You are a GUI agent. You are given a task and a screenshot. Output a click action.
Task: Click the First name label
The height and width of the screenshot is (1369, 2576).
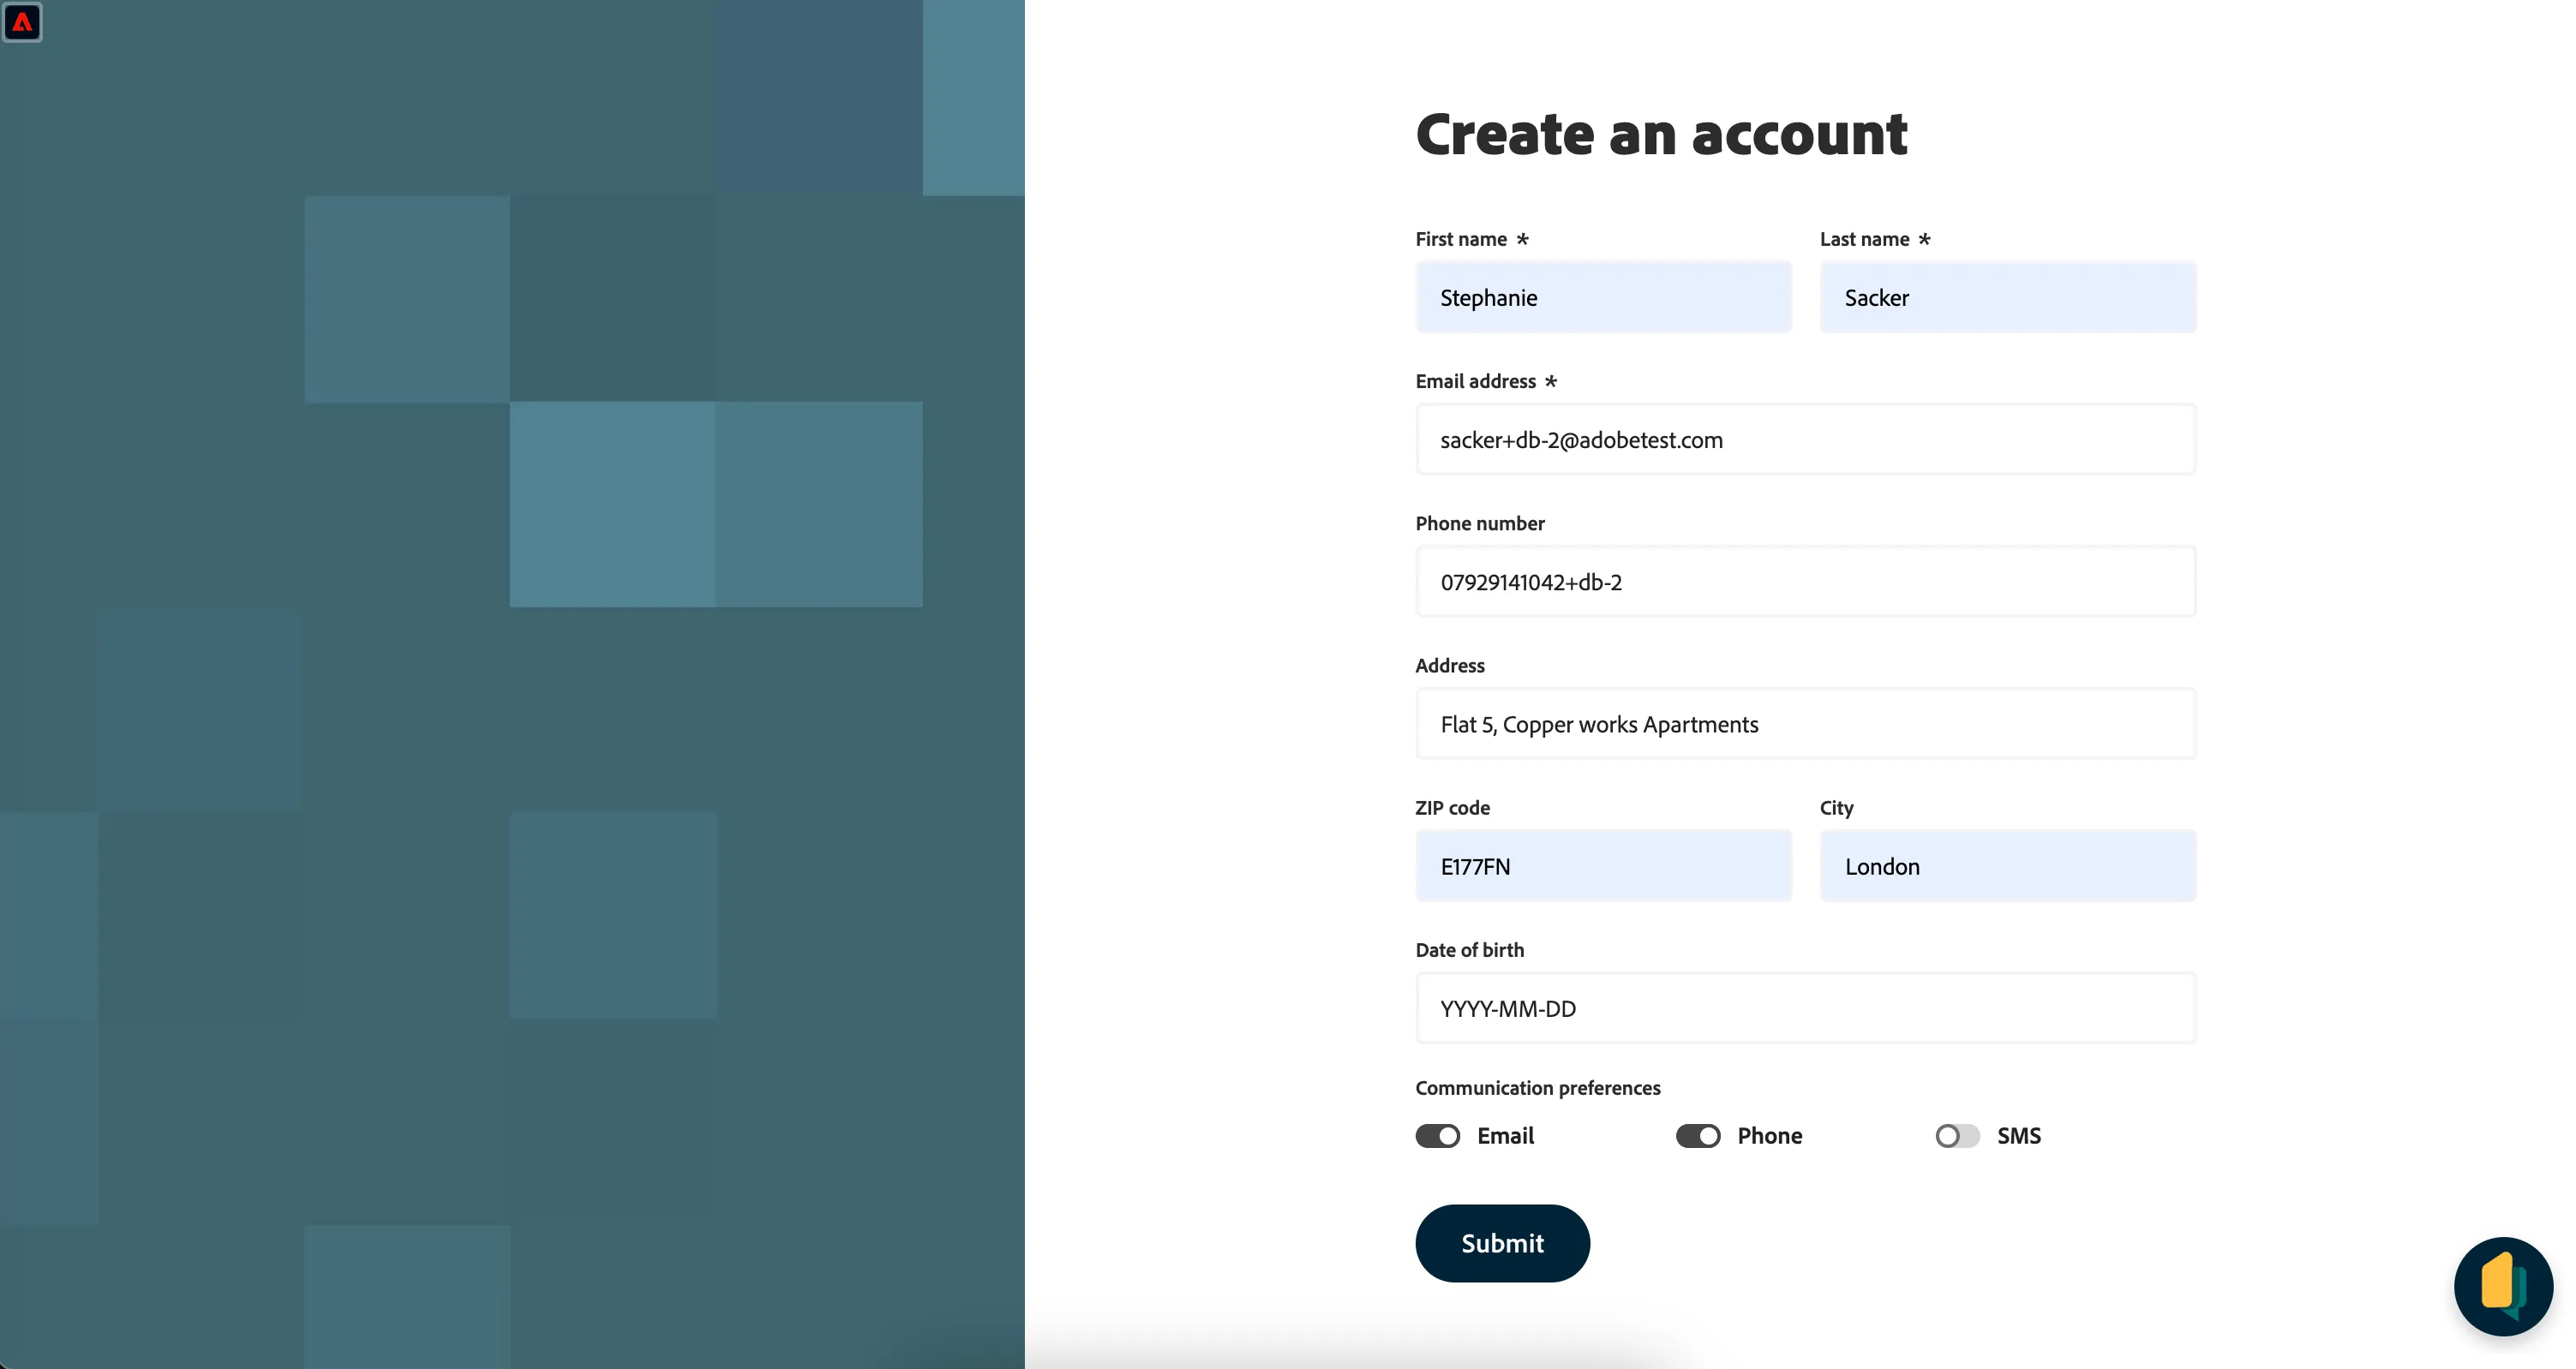pyautogui.click(x=1461, y=239)
